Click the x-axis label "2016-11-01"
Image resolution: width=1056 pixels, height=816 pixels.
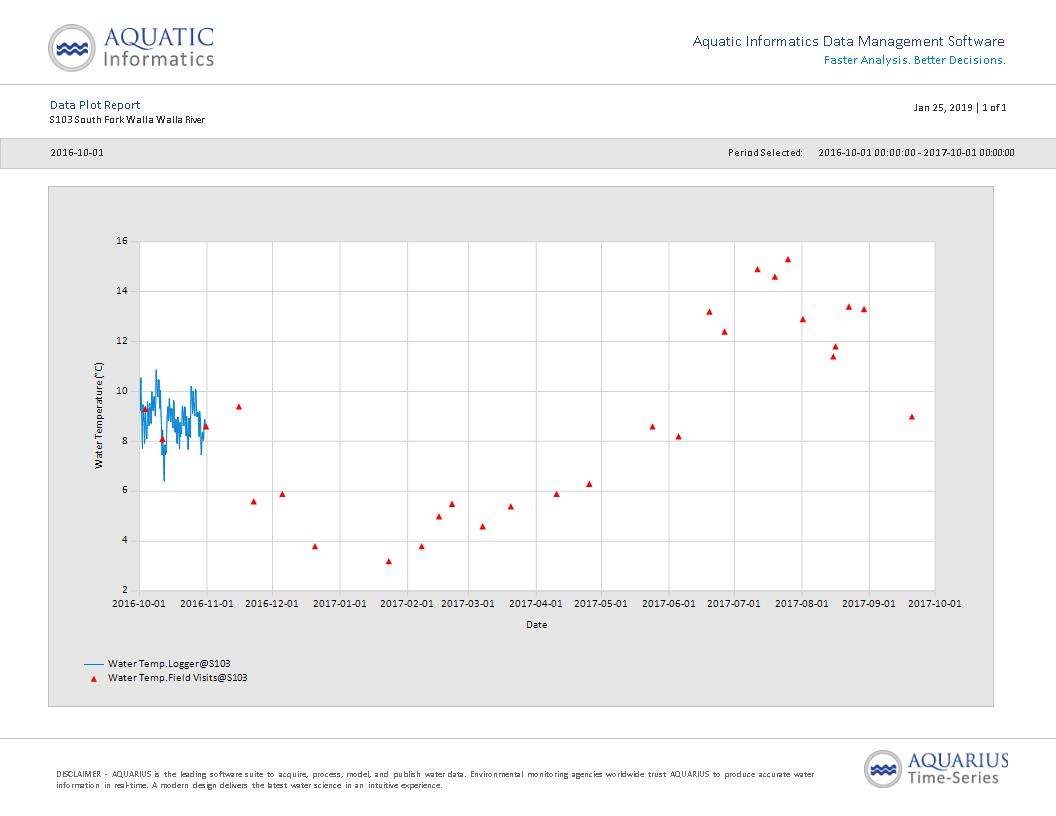(x=207, y=604)
